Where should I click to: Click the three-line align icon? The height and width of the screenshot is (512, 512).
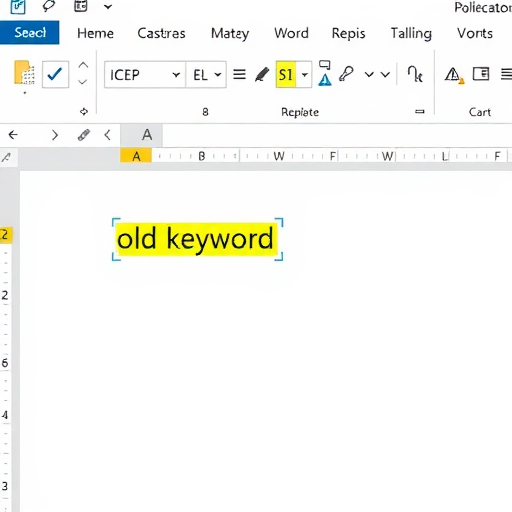pyautogui.click(x=239, y=74)
